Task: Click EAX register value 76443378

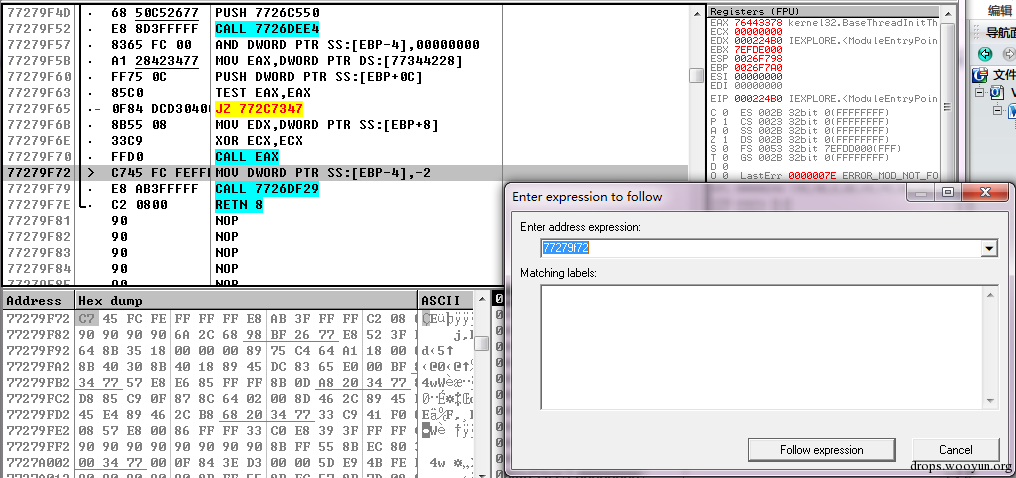Action: coord(759,23)
